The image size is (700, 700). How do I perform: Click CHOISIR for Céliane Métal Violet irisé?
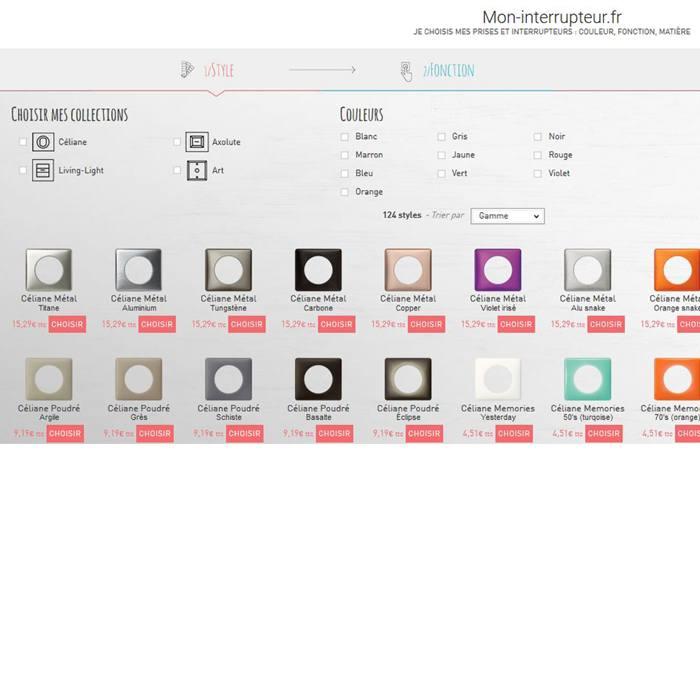(516, 324)
